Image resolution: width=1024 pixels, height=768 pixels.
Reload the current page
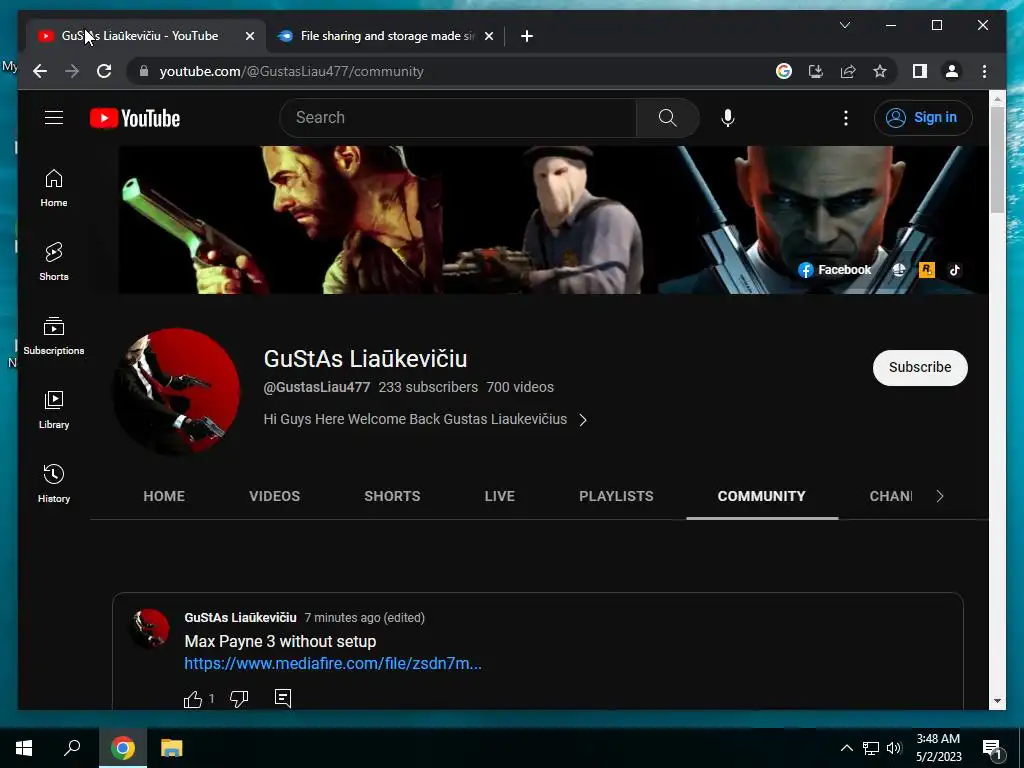(x=104, y=71)
